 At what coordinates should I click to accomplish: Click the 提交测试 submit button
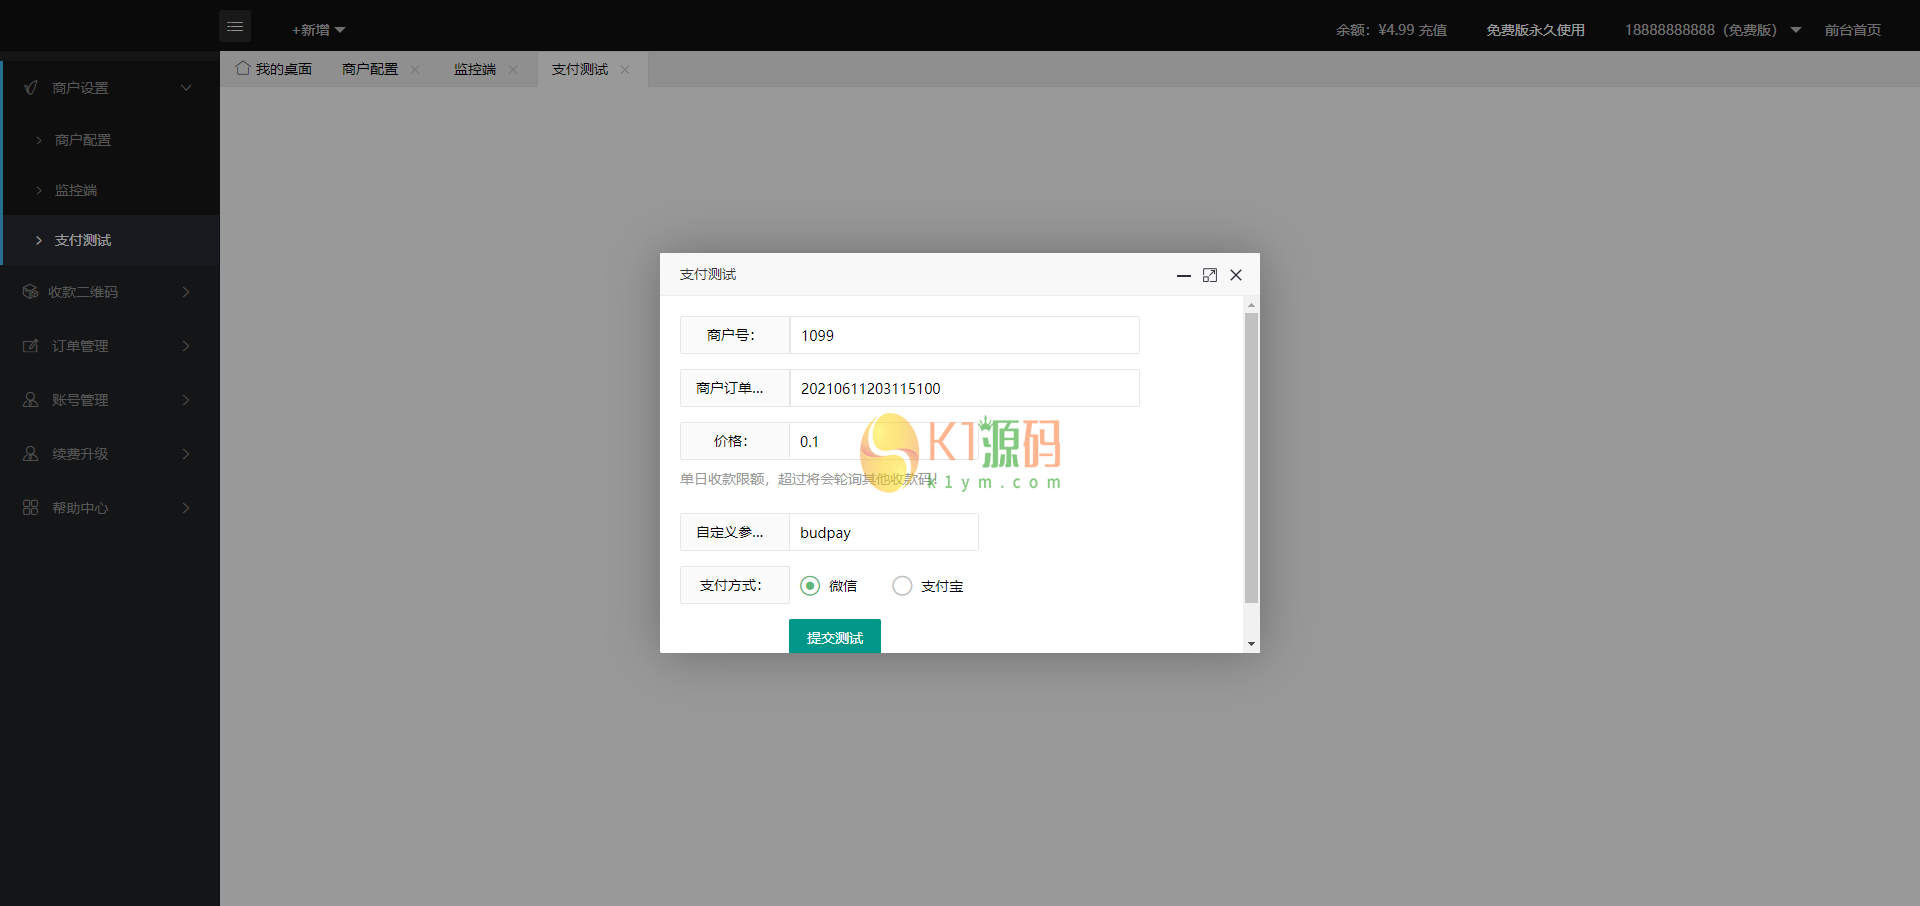pos(834,637)
